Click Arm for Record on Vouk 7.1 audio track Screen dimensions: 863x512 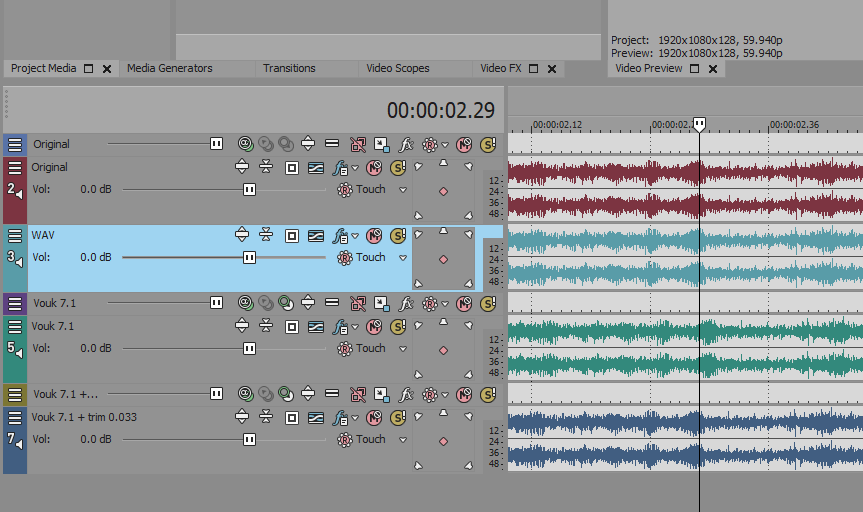(292, 326)
